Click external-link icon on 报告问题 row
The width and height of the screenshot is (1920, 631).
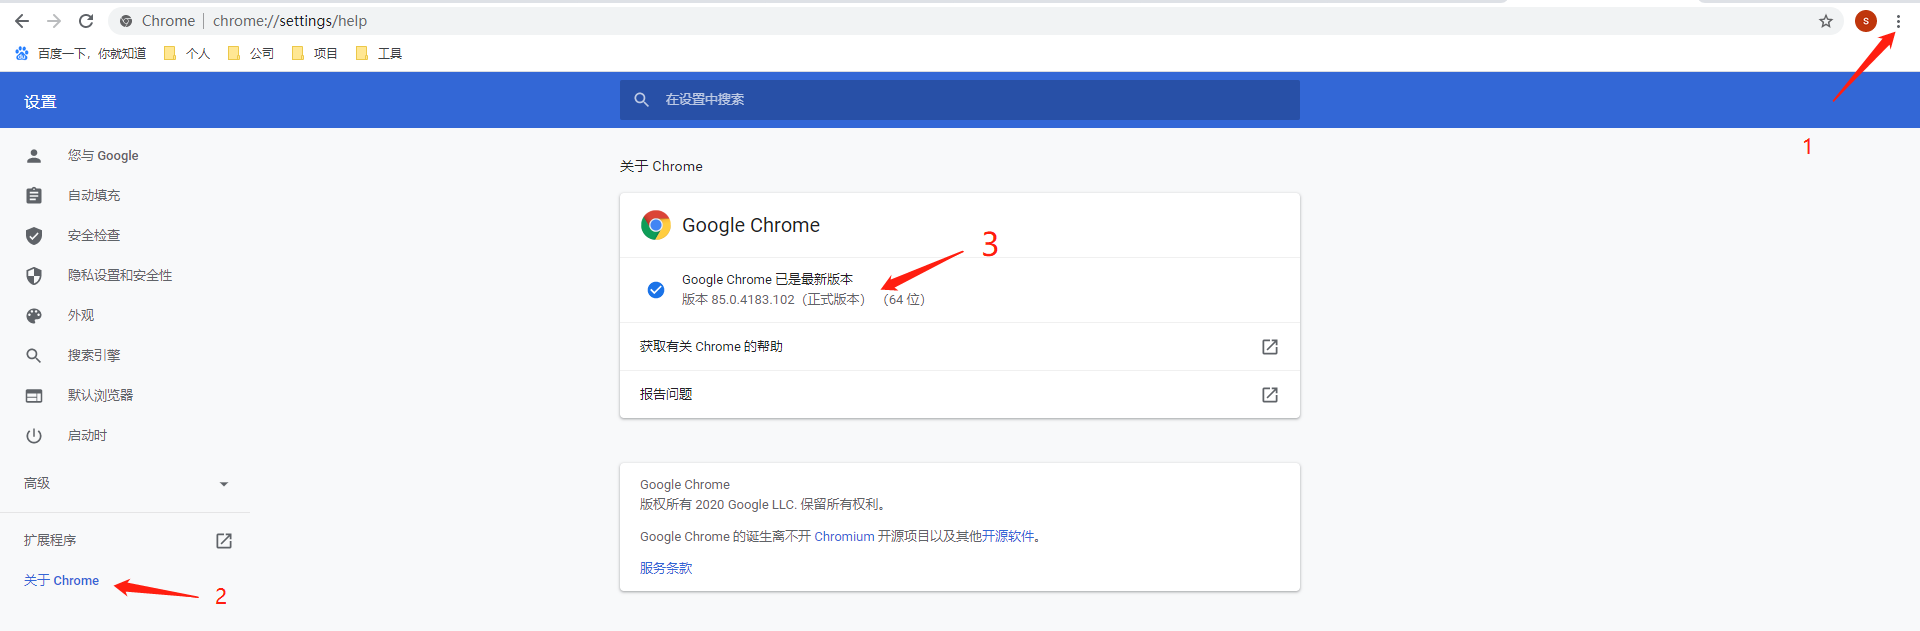(x=1270, y=394)
